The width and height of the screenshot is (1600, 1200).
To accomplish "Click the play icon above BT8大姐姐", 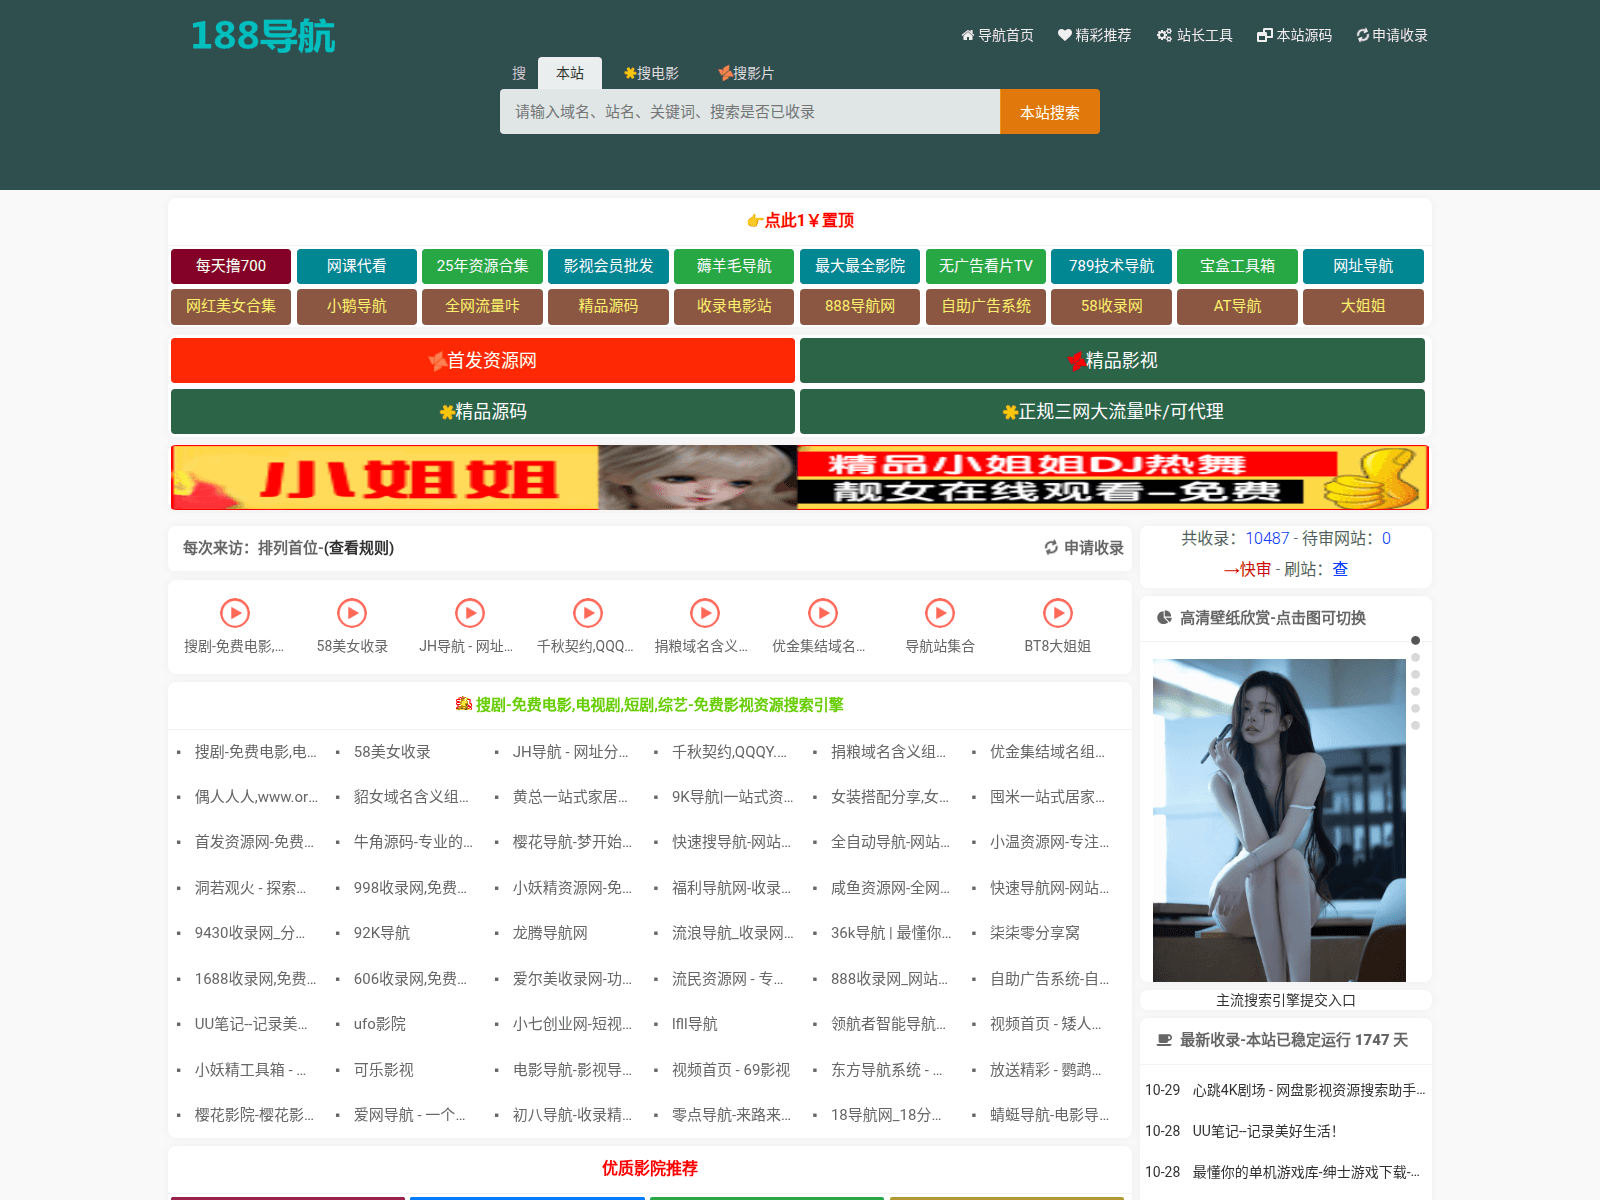I will coord(1057,613).
